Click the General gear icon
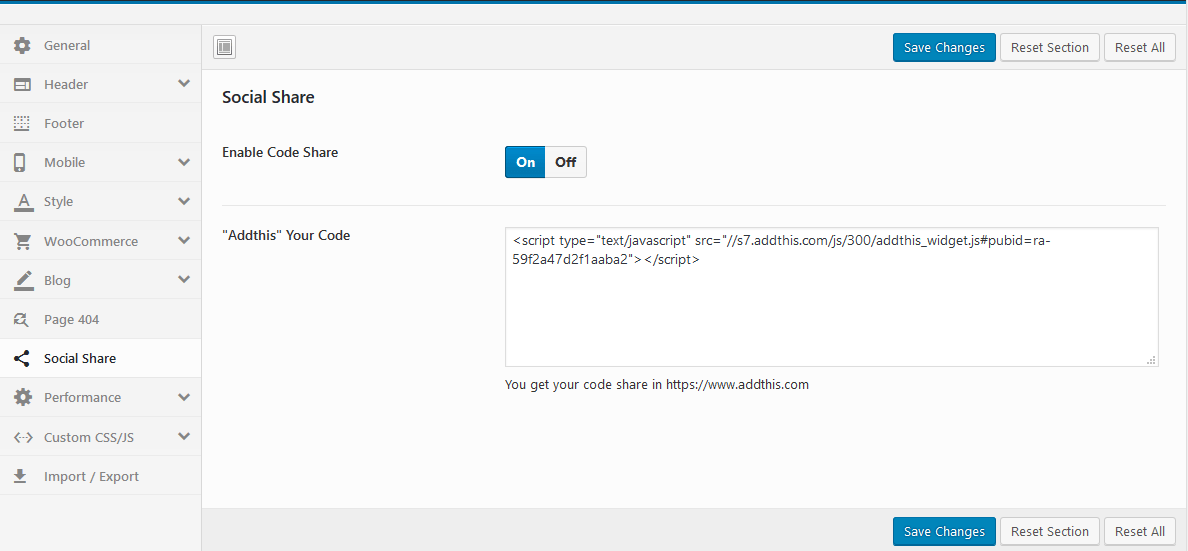1188x551 pixels. [23, 45]
